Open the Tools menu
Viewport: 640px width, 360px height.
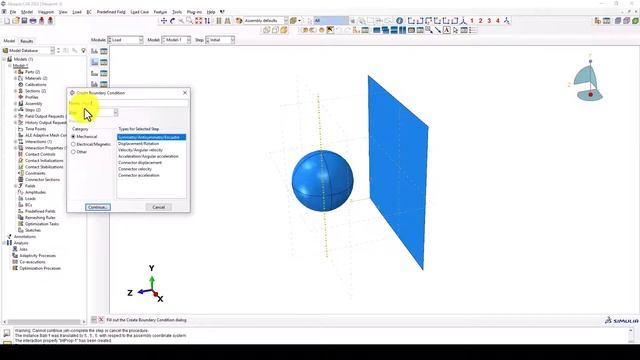tap(177, 12)
